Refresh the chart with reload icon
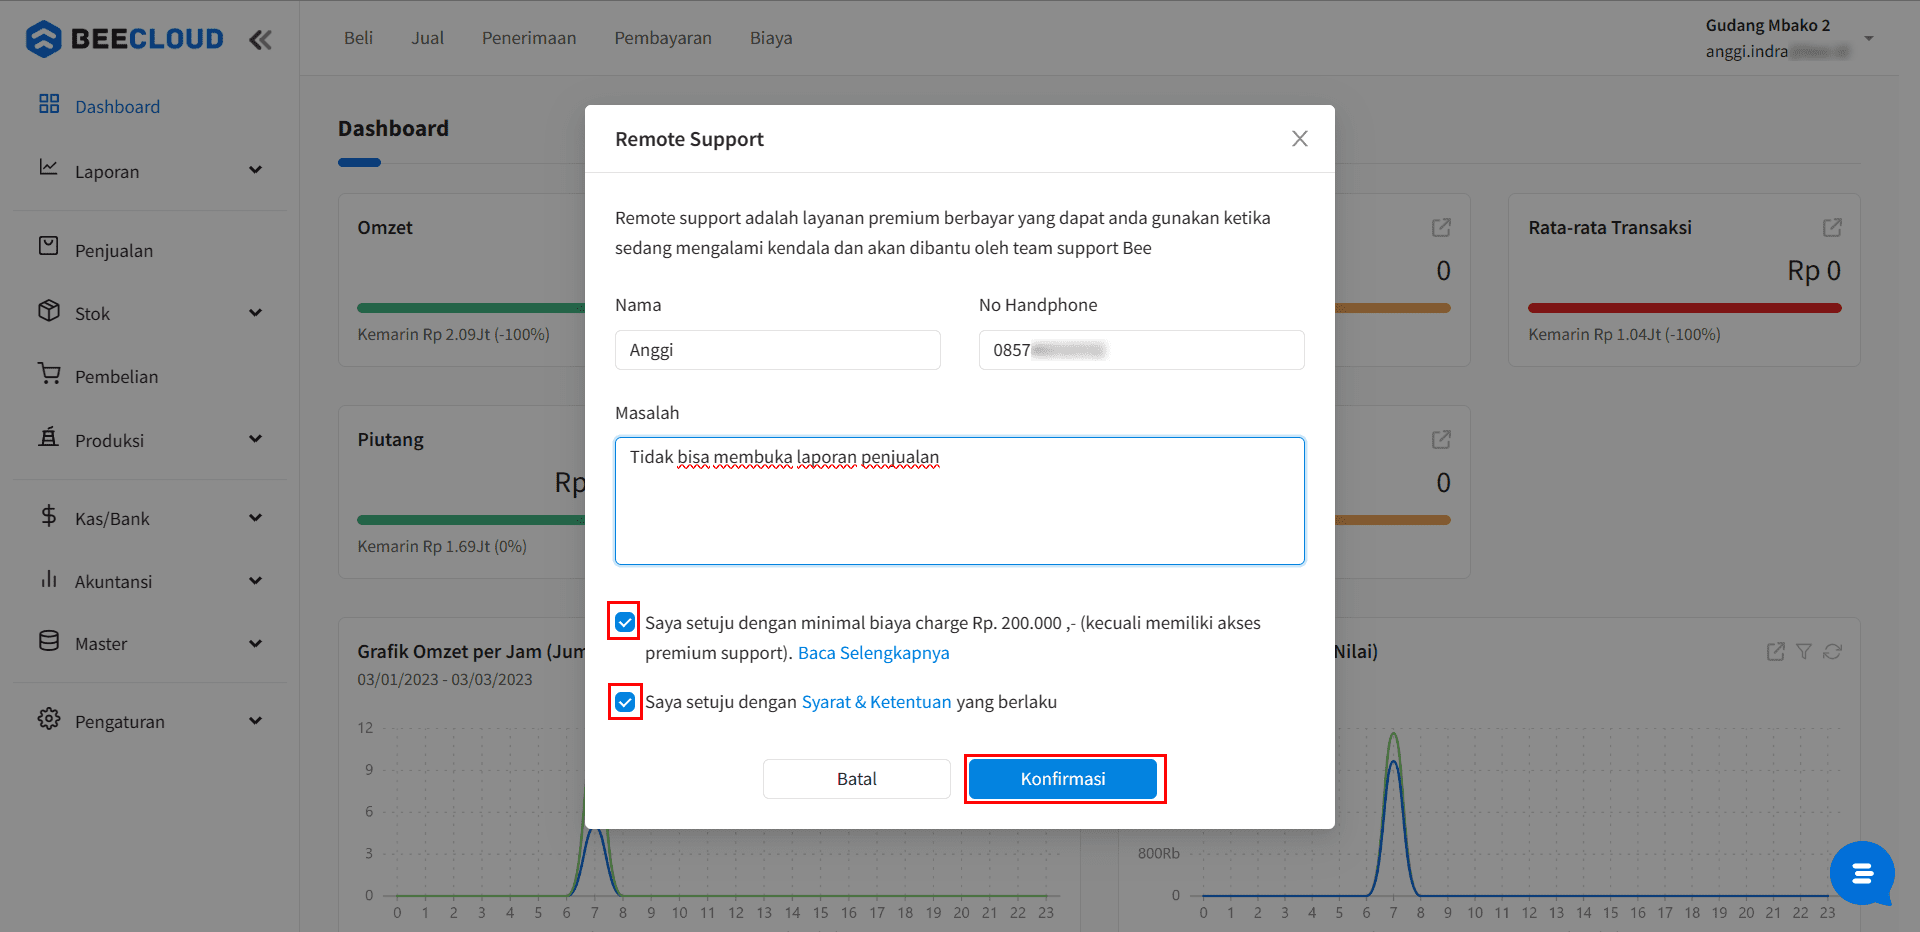Viewport: 1920px width, 932px height. point(1832,652)
